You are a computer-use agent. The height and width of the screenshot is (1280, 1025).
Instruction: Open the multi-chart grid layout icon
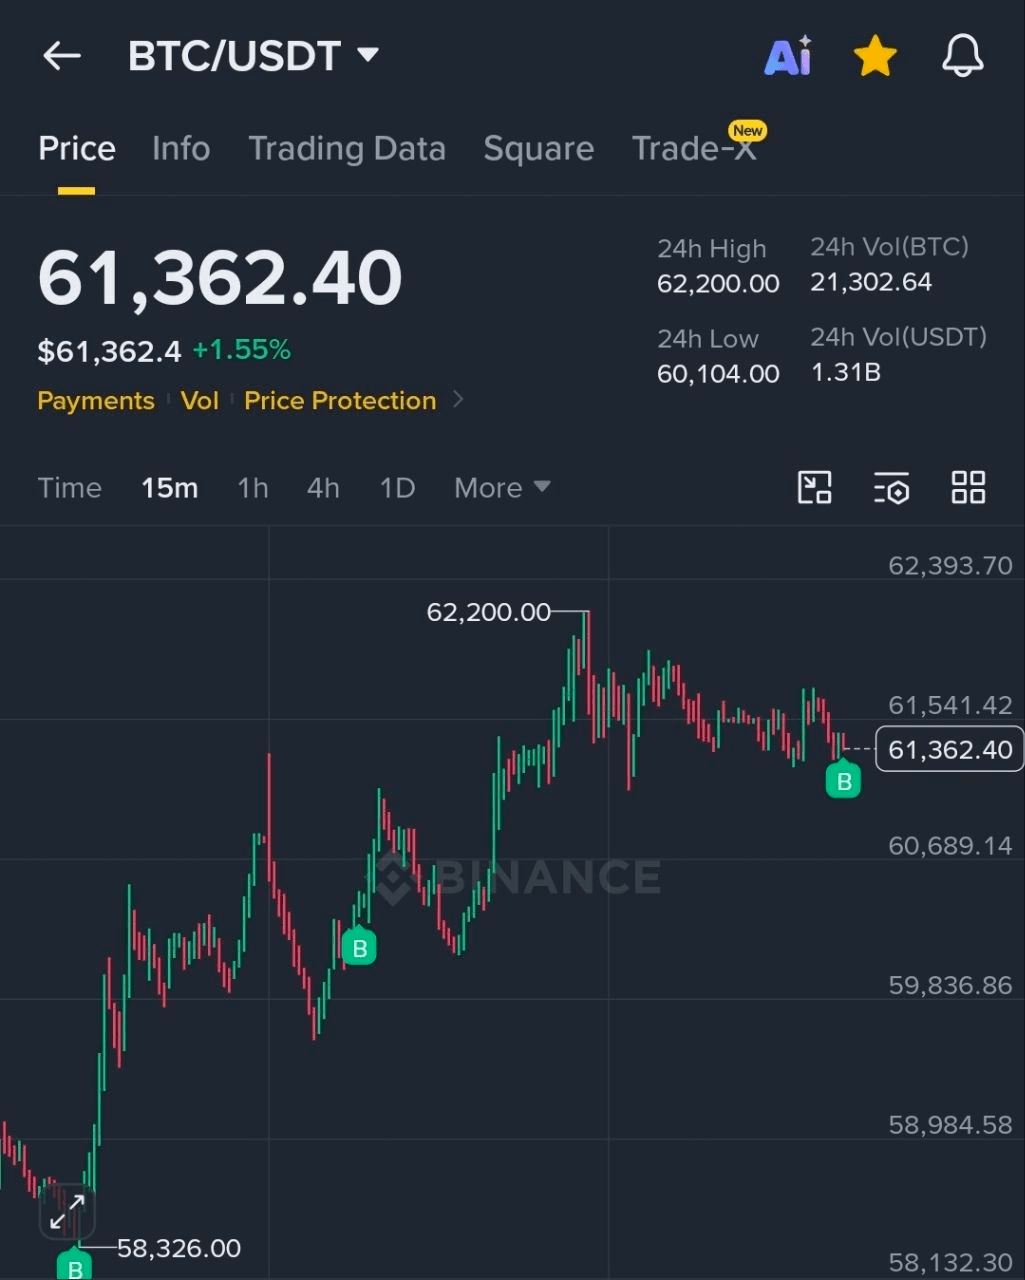968,488
